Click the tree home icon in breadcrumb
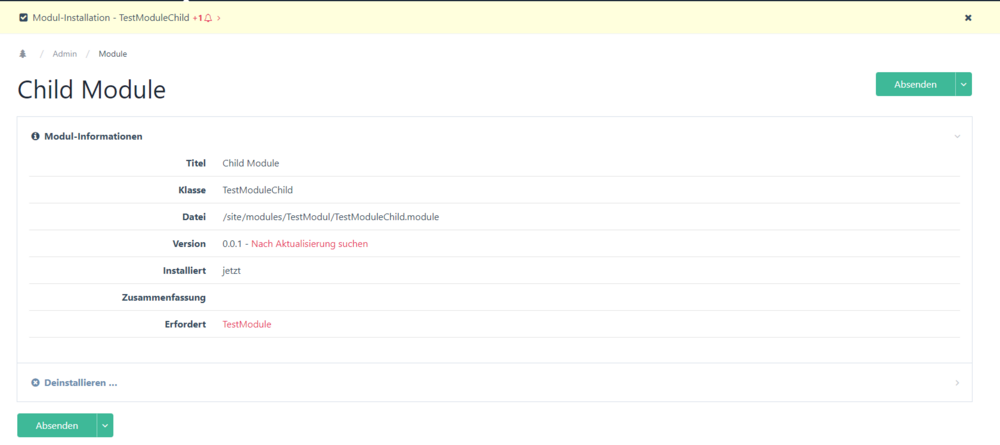This screenshot has width=1000, height=445. point(23,54)
